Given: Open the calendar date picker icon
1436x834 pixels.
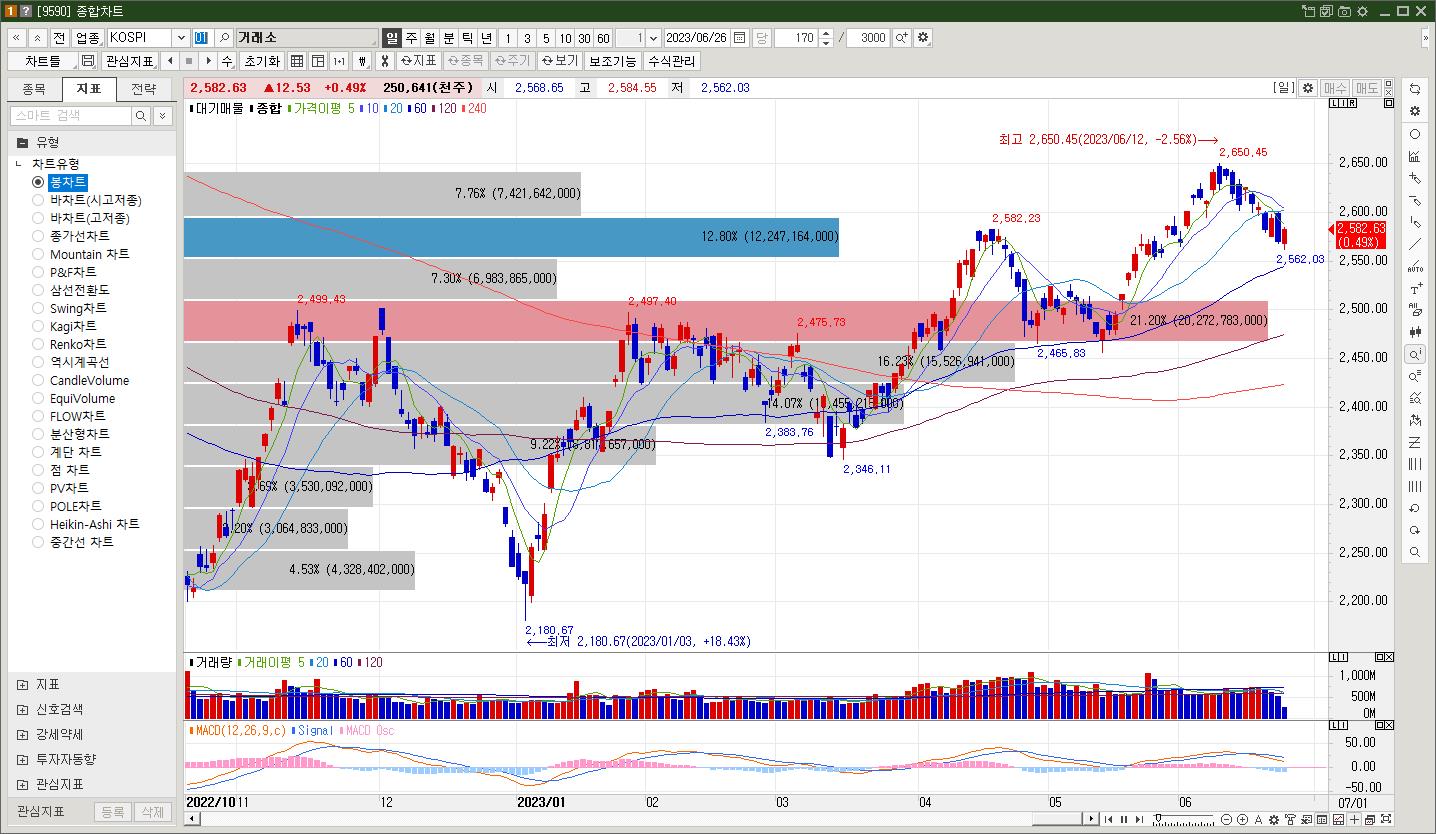Looking at the screenshot, I should click(x=739, y=38).
